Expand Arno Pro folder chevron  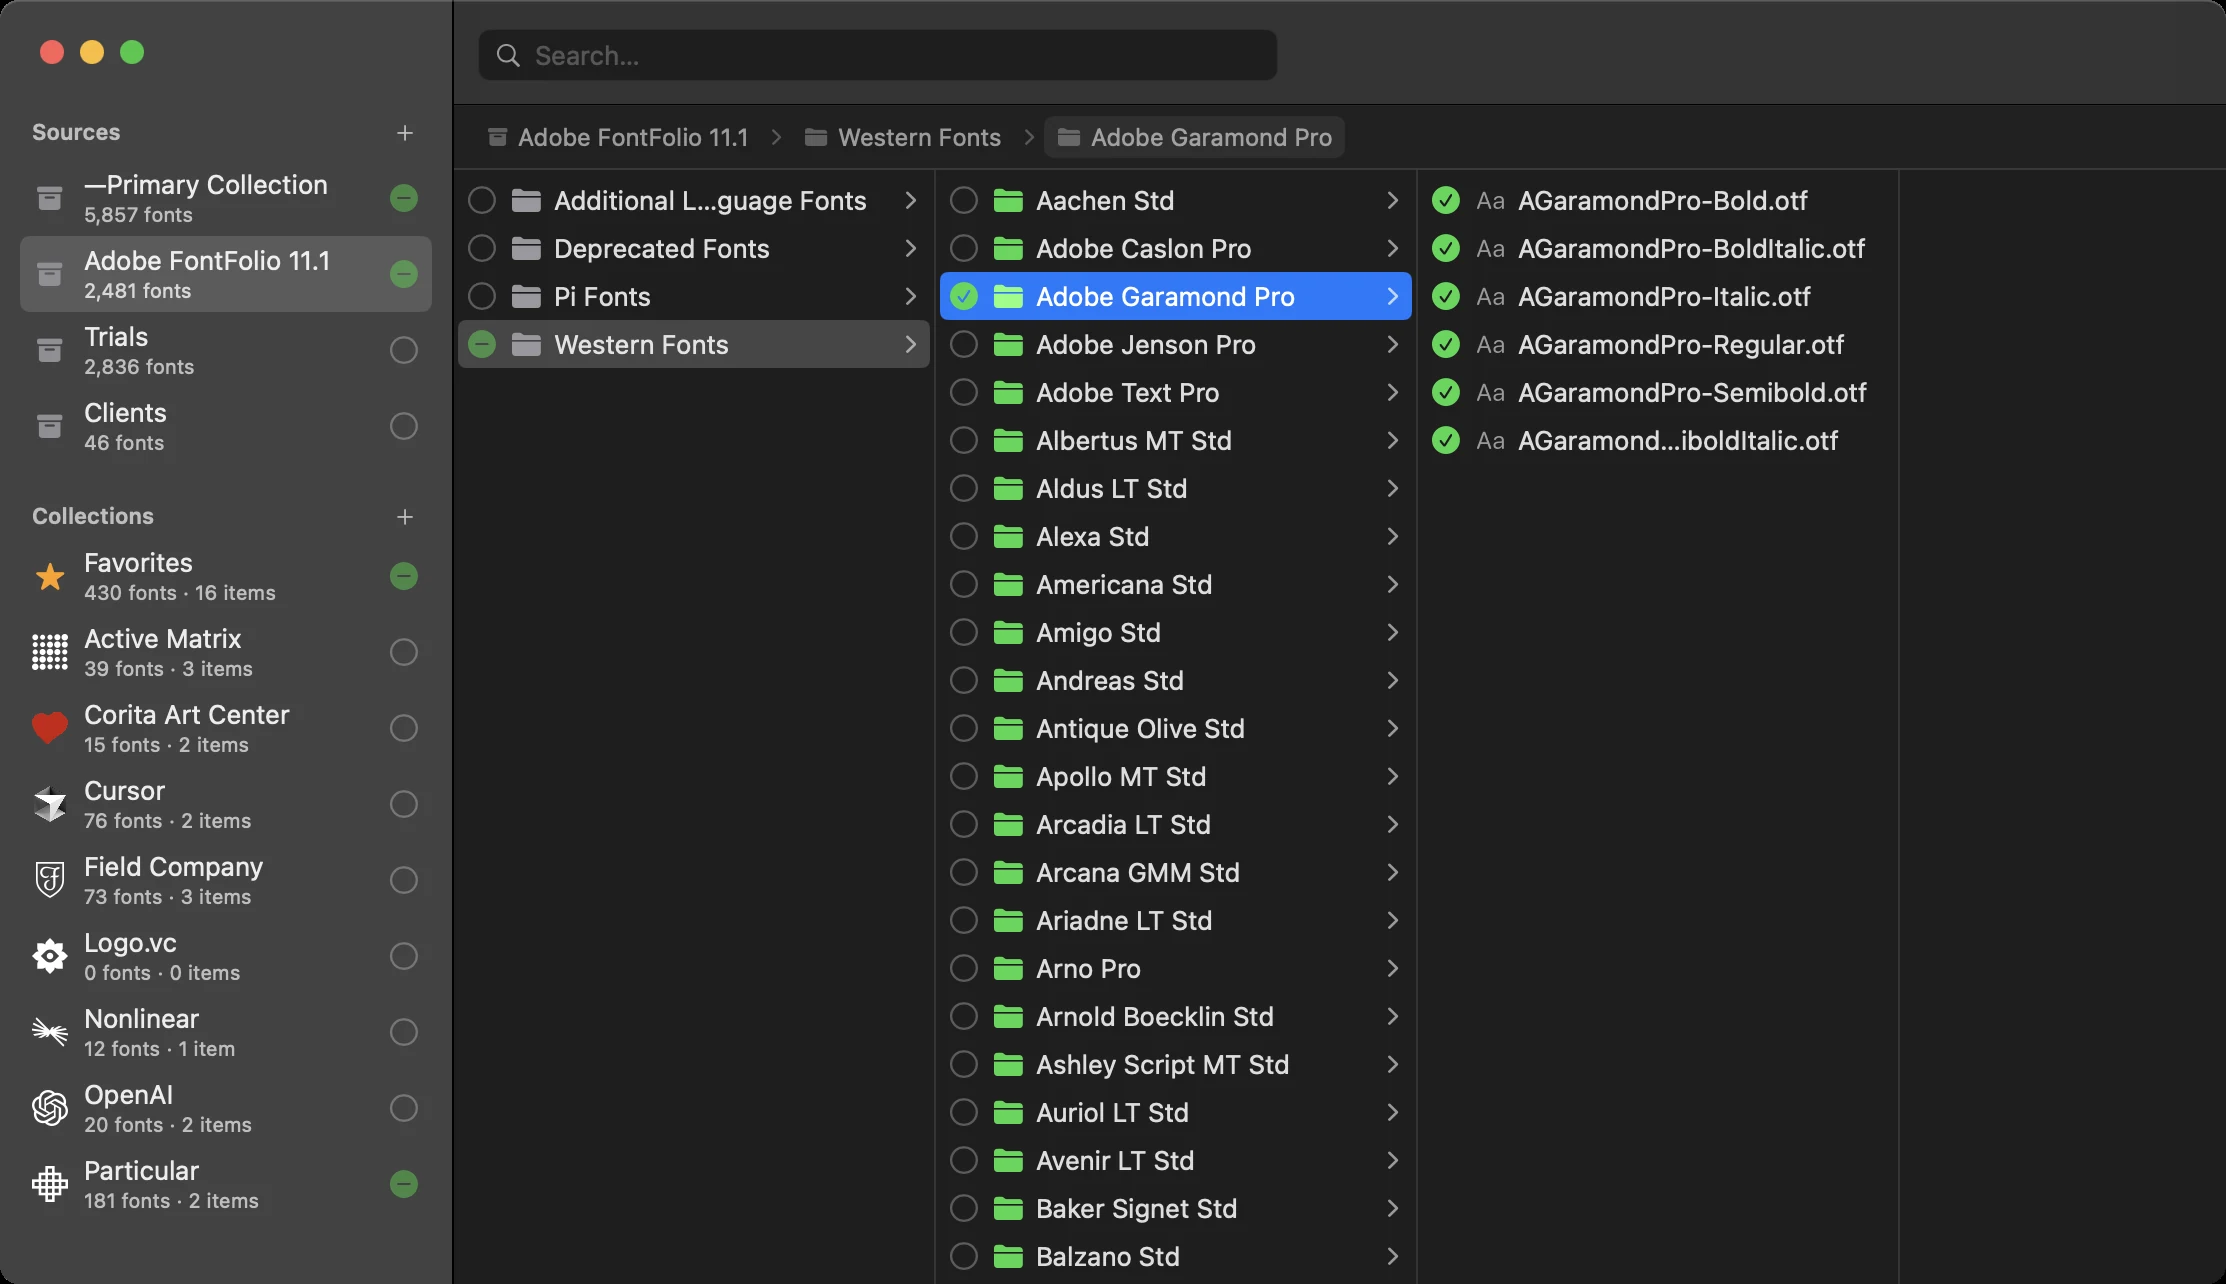pyautogui.click(x=1392, y=969)
